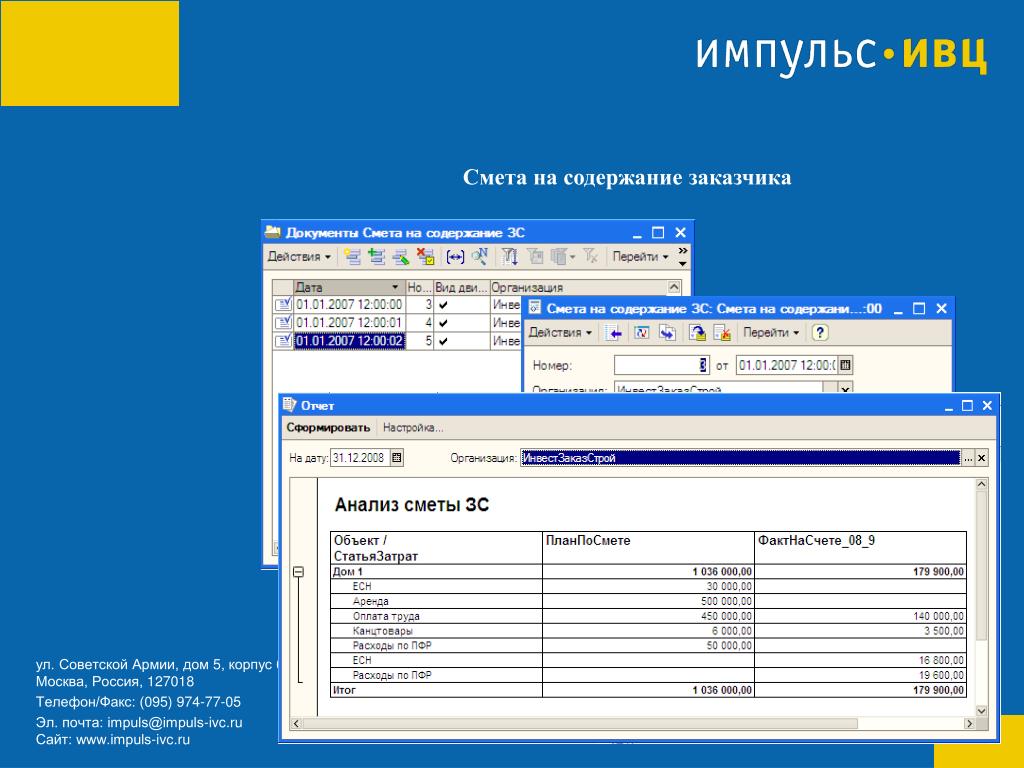Click the help question mark icon
Screen dimensions: 1024x768
point(820,332)
